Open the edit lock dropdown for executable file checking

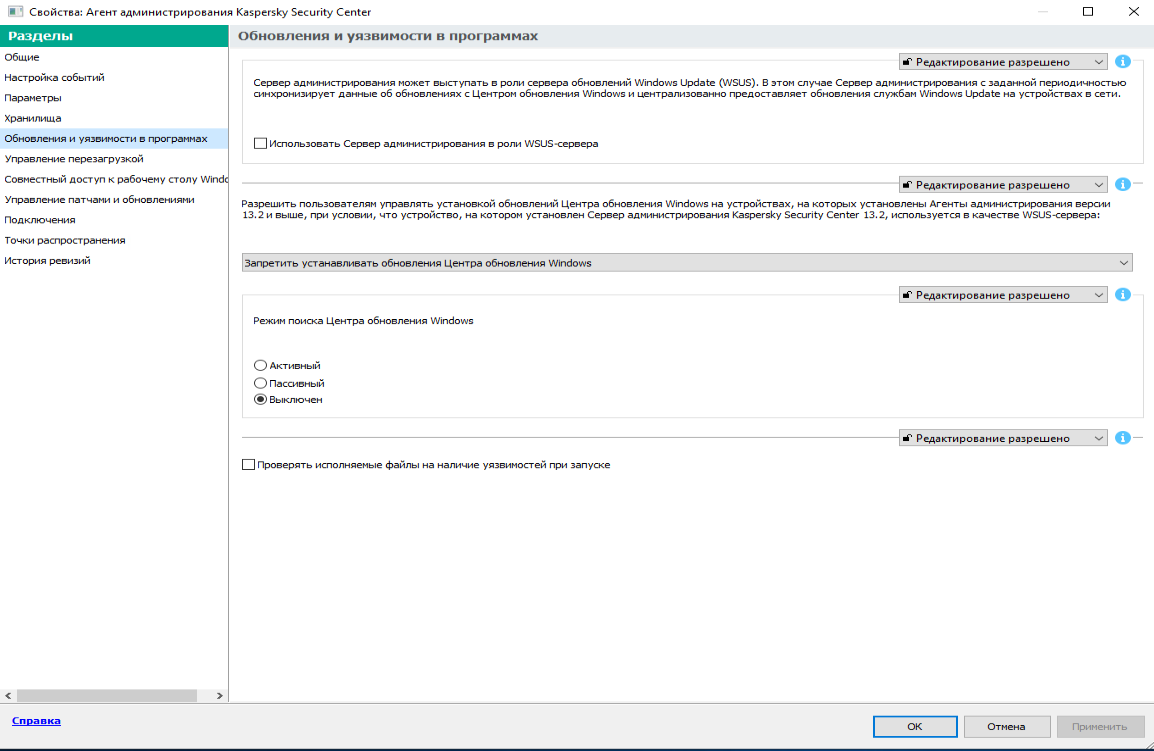[1003, 438]
